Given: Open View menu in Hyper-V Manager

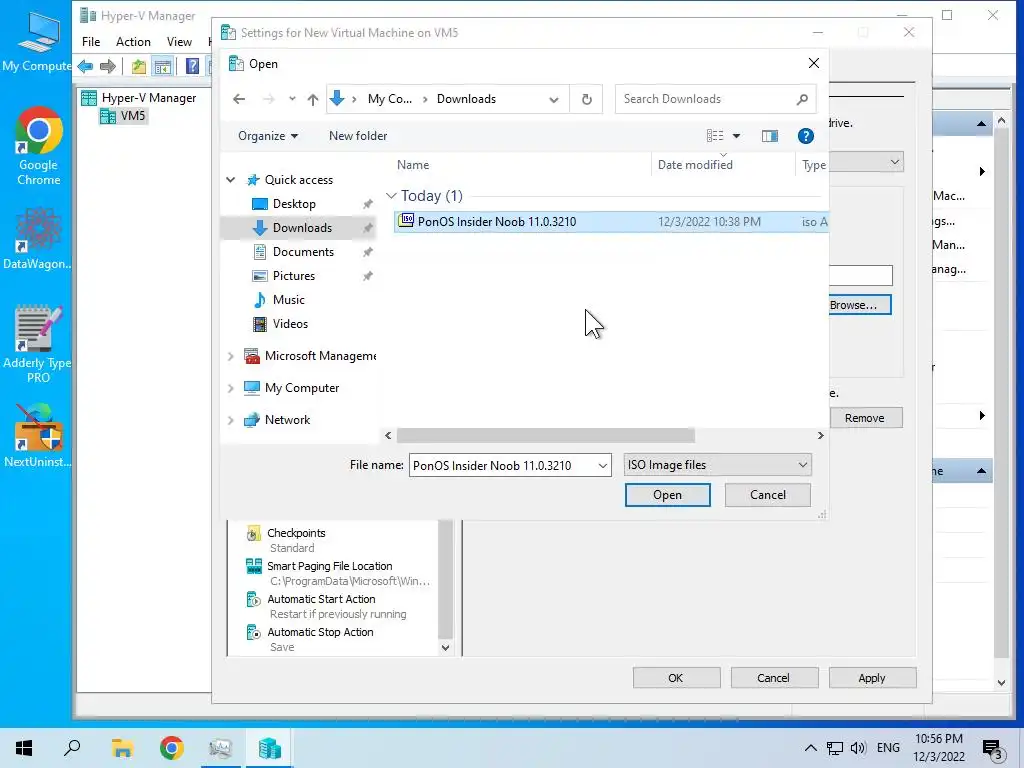Looking at the screenshot, I should (x=179, y=42).
